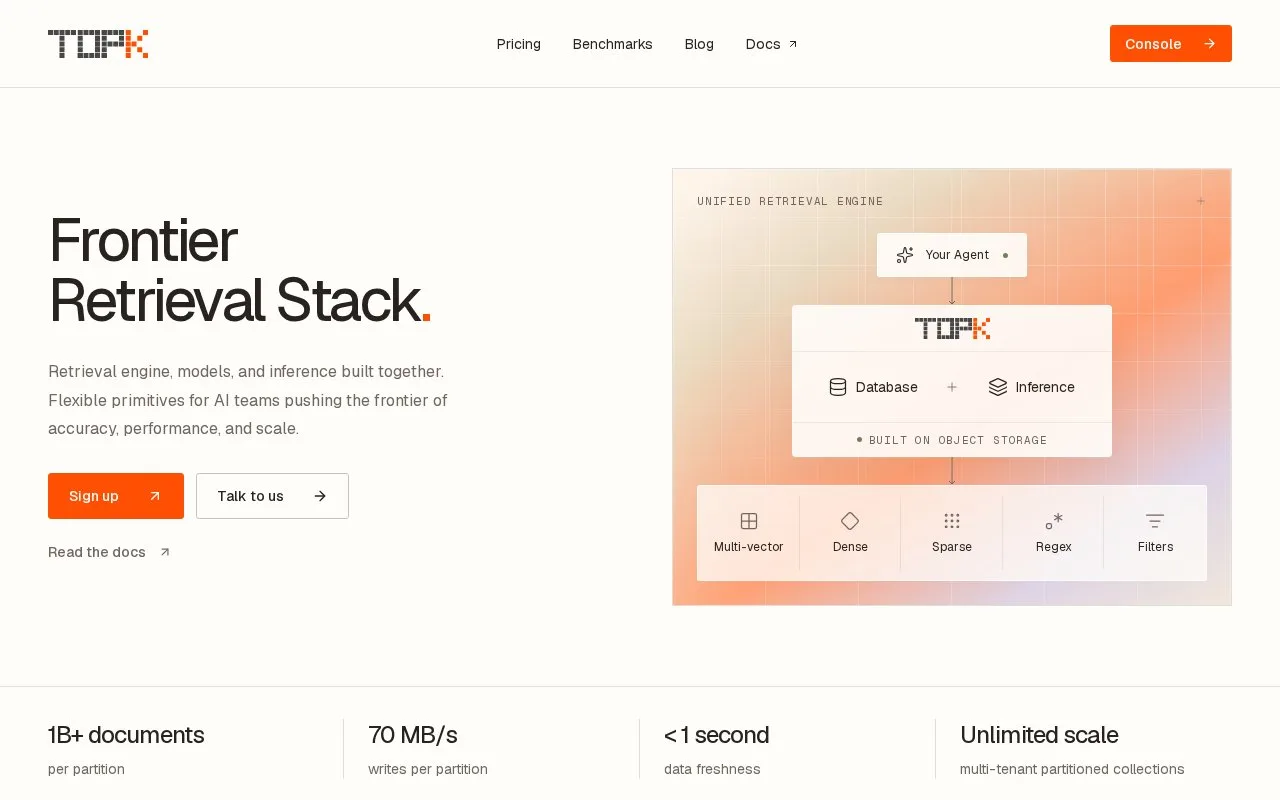The height and width of the screenshot is (800, 1280).
Task: Click the "1B+ documents" stat
Action: pos(126,735)
